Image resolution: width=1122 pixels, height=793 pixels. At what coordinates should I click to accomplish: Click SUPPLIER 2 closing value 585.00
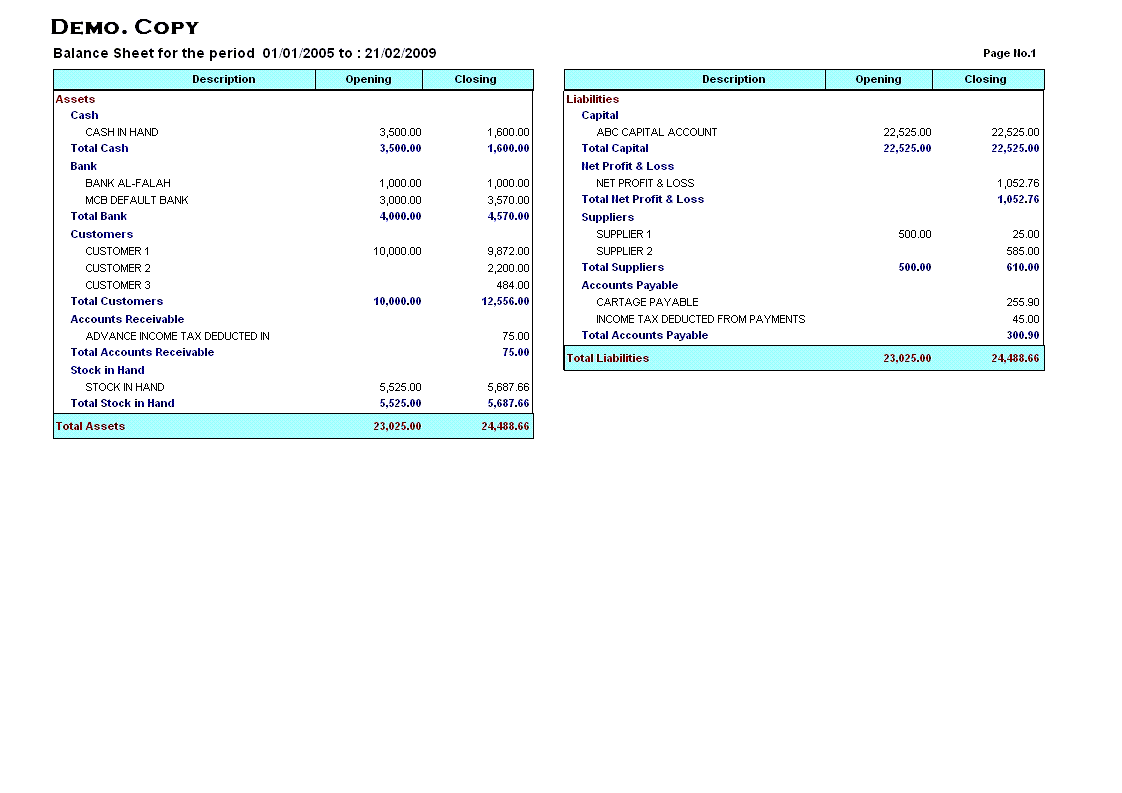click(1023, 251)
